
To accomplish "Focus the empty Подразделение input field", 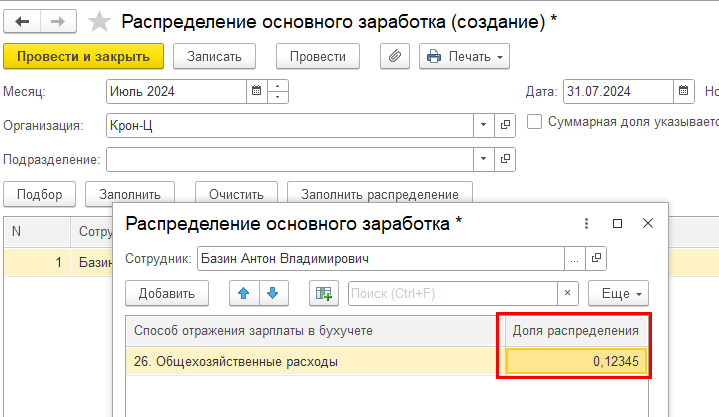I will (290, 159).
